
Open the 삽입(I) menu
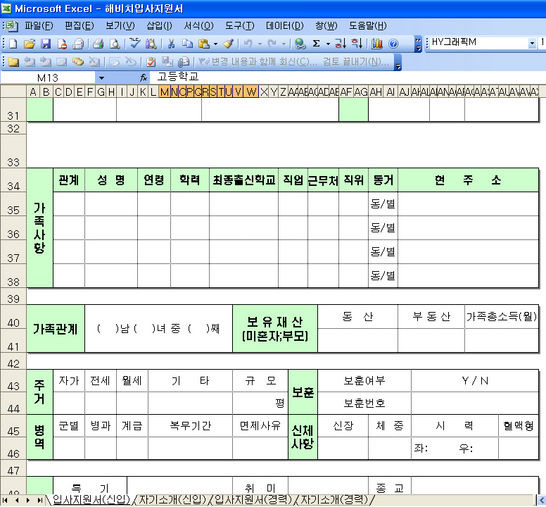[159, 26]
